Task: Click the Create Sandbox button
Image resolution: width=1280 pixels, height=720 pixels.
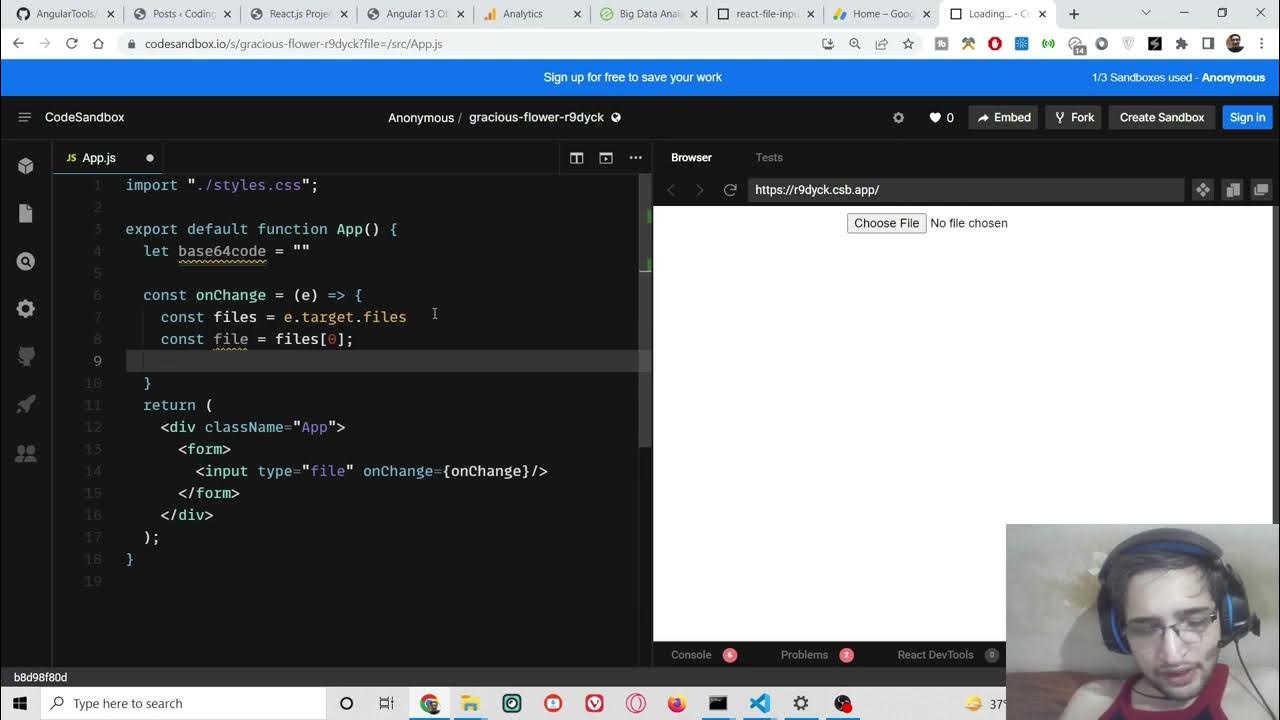Action: [1161, 117]
